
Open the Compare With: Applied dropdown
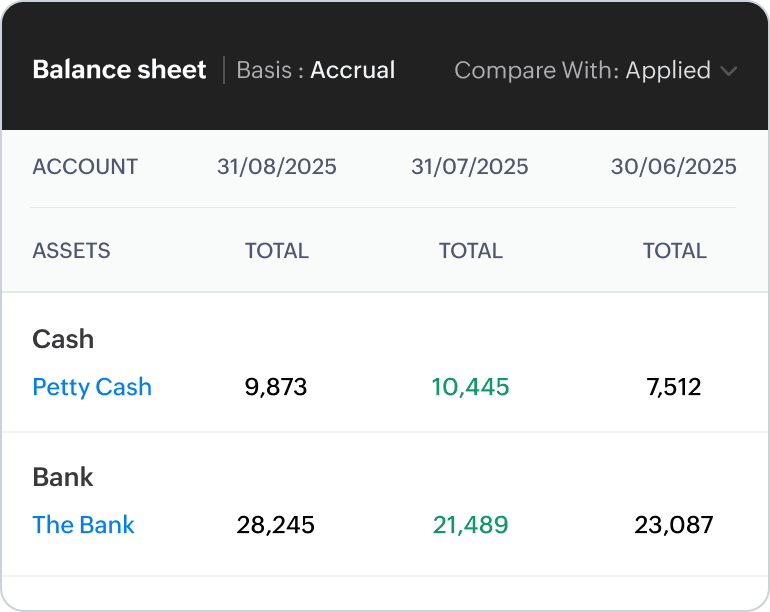pyautogui.click(x=582, y=71)
